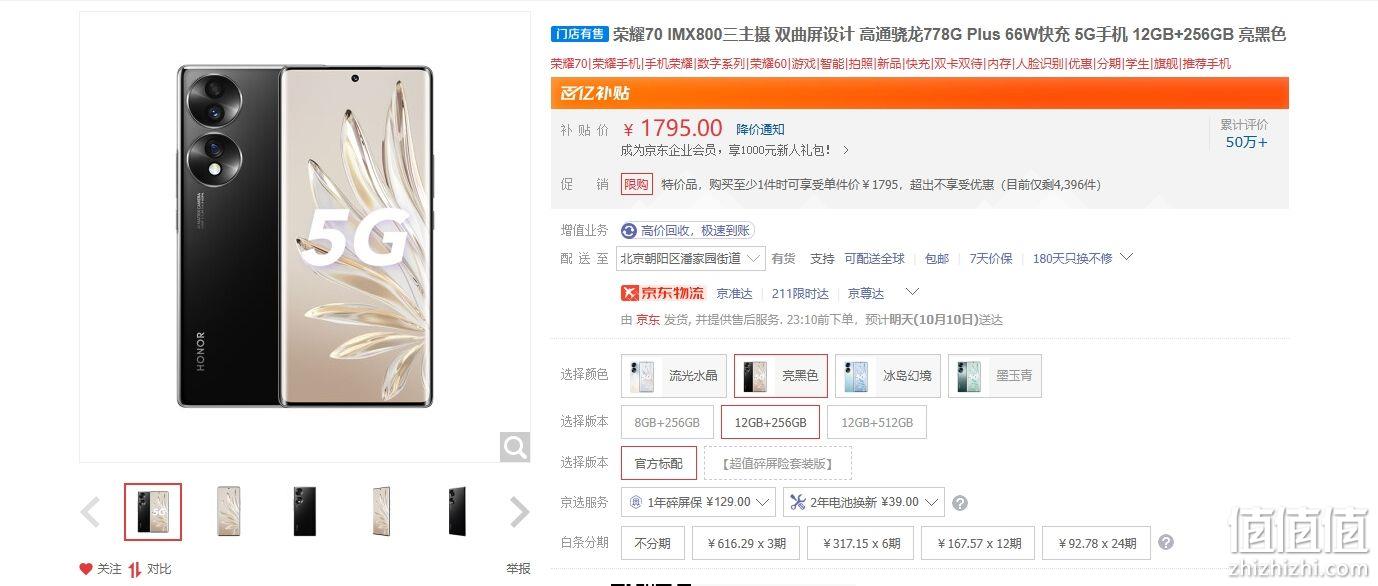Open the delivery address dropdown 北京朝阳区潘家园街道
The height and width of the screenshot is (586, 1378).
coord(691,258)
